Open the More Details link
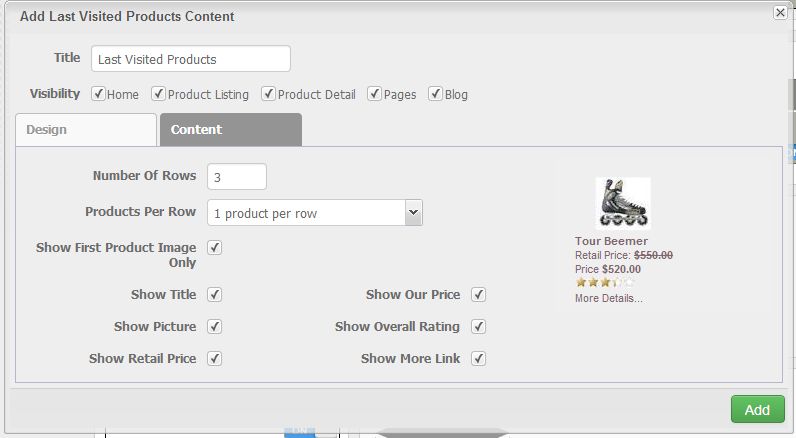This screenshot has height=438, width=796. click(609, 298)
